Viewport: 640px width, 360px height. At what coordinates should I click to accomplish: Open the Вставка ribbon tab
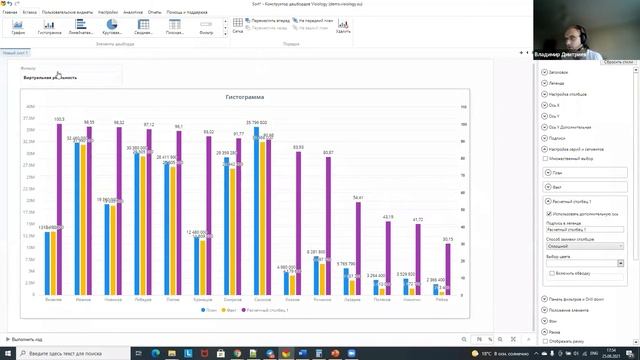pyautogui.click(x=29, y=12)
